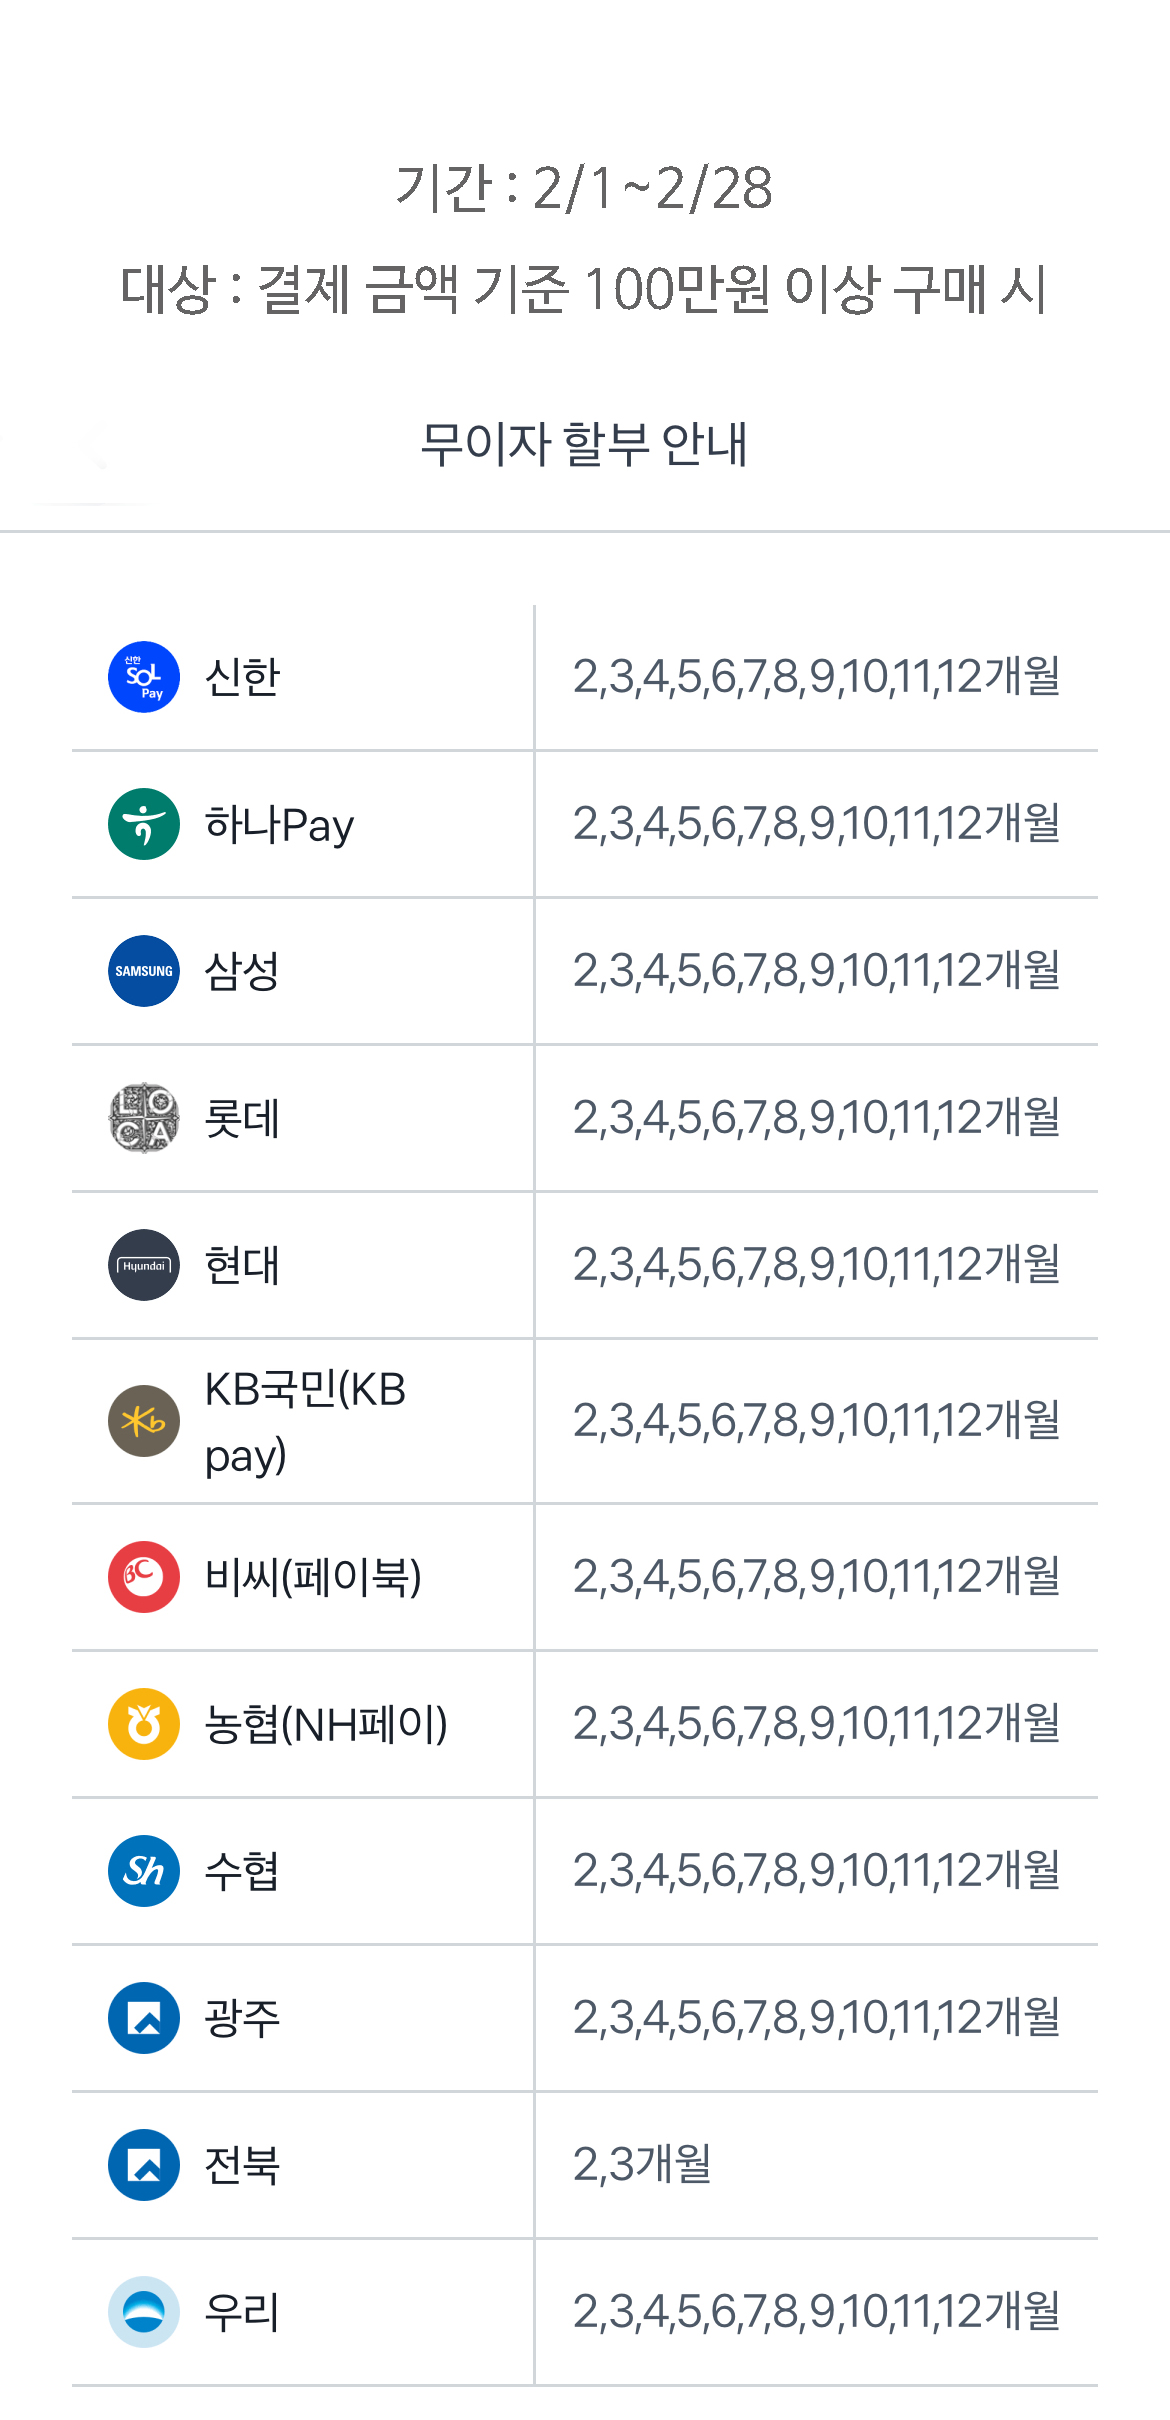Click the 신한 card name label
This screenshot has height=2420, width=1170.
pos(242,677)
